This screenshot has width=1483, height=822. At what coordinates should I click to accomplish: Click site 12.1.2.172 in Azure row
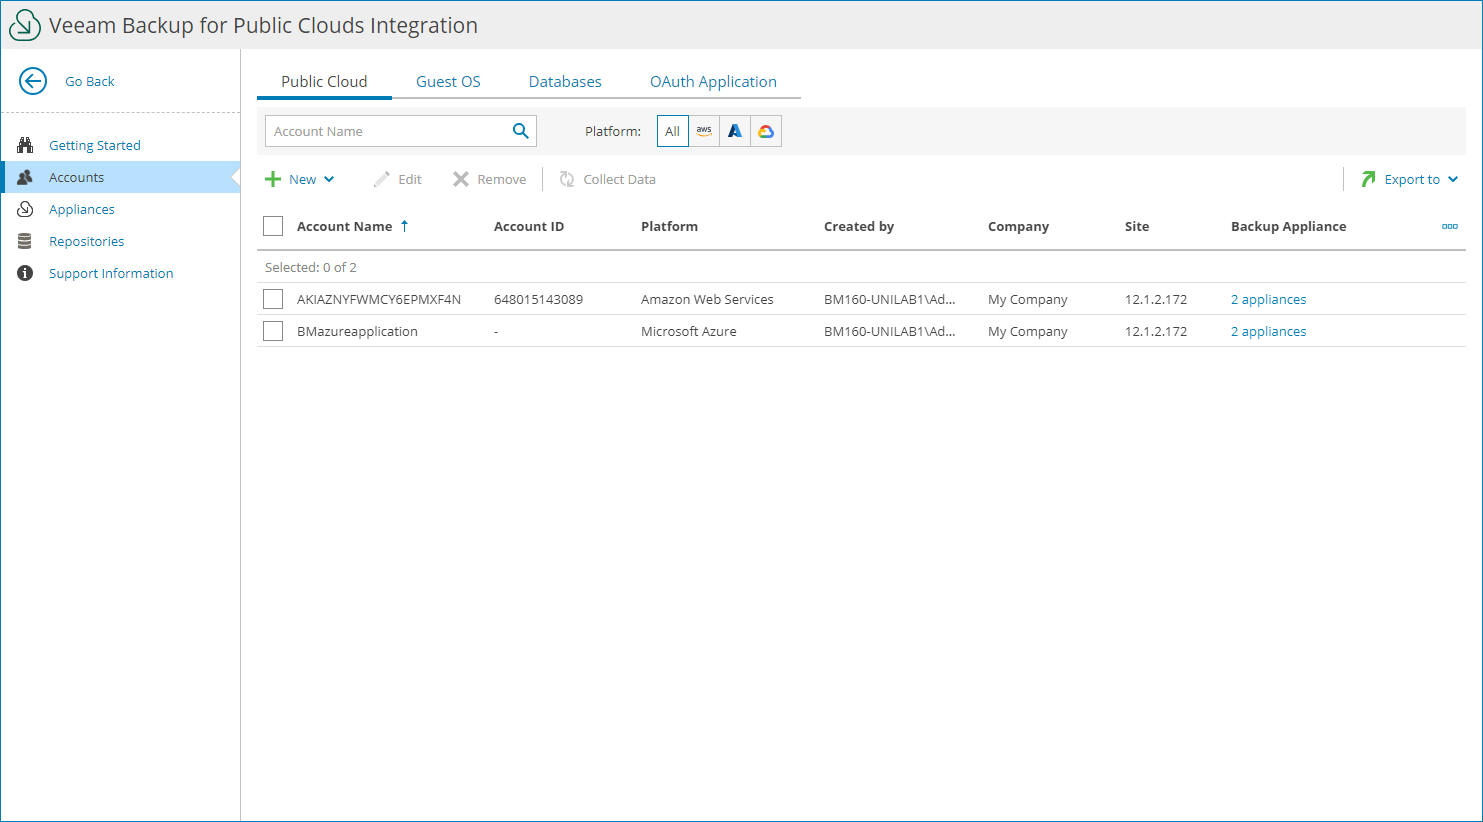click(x=1156, y=331)
